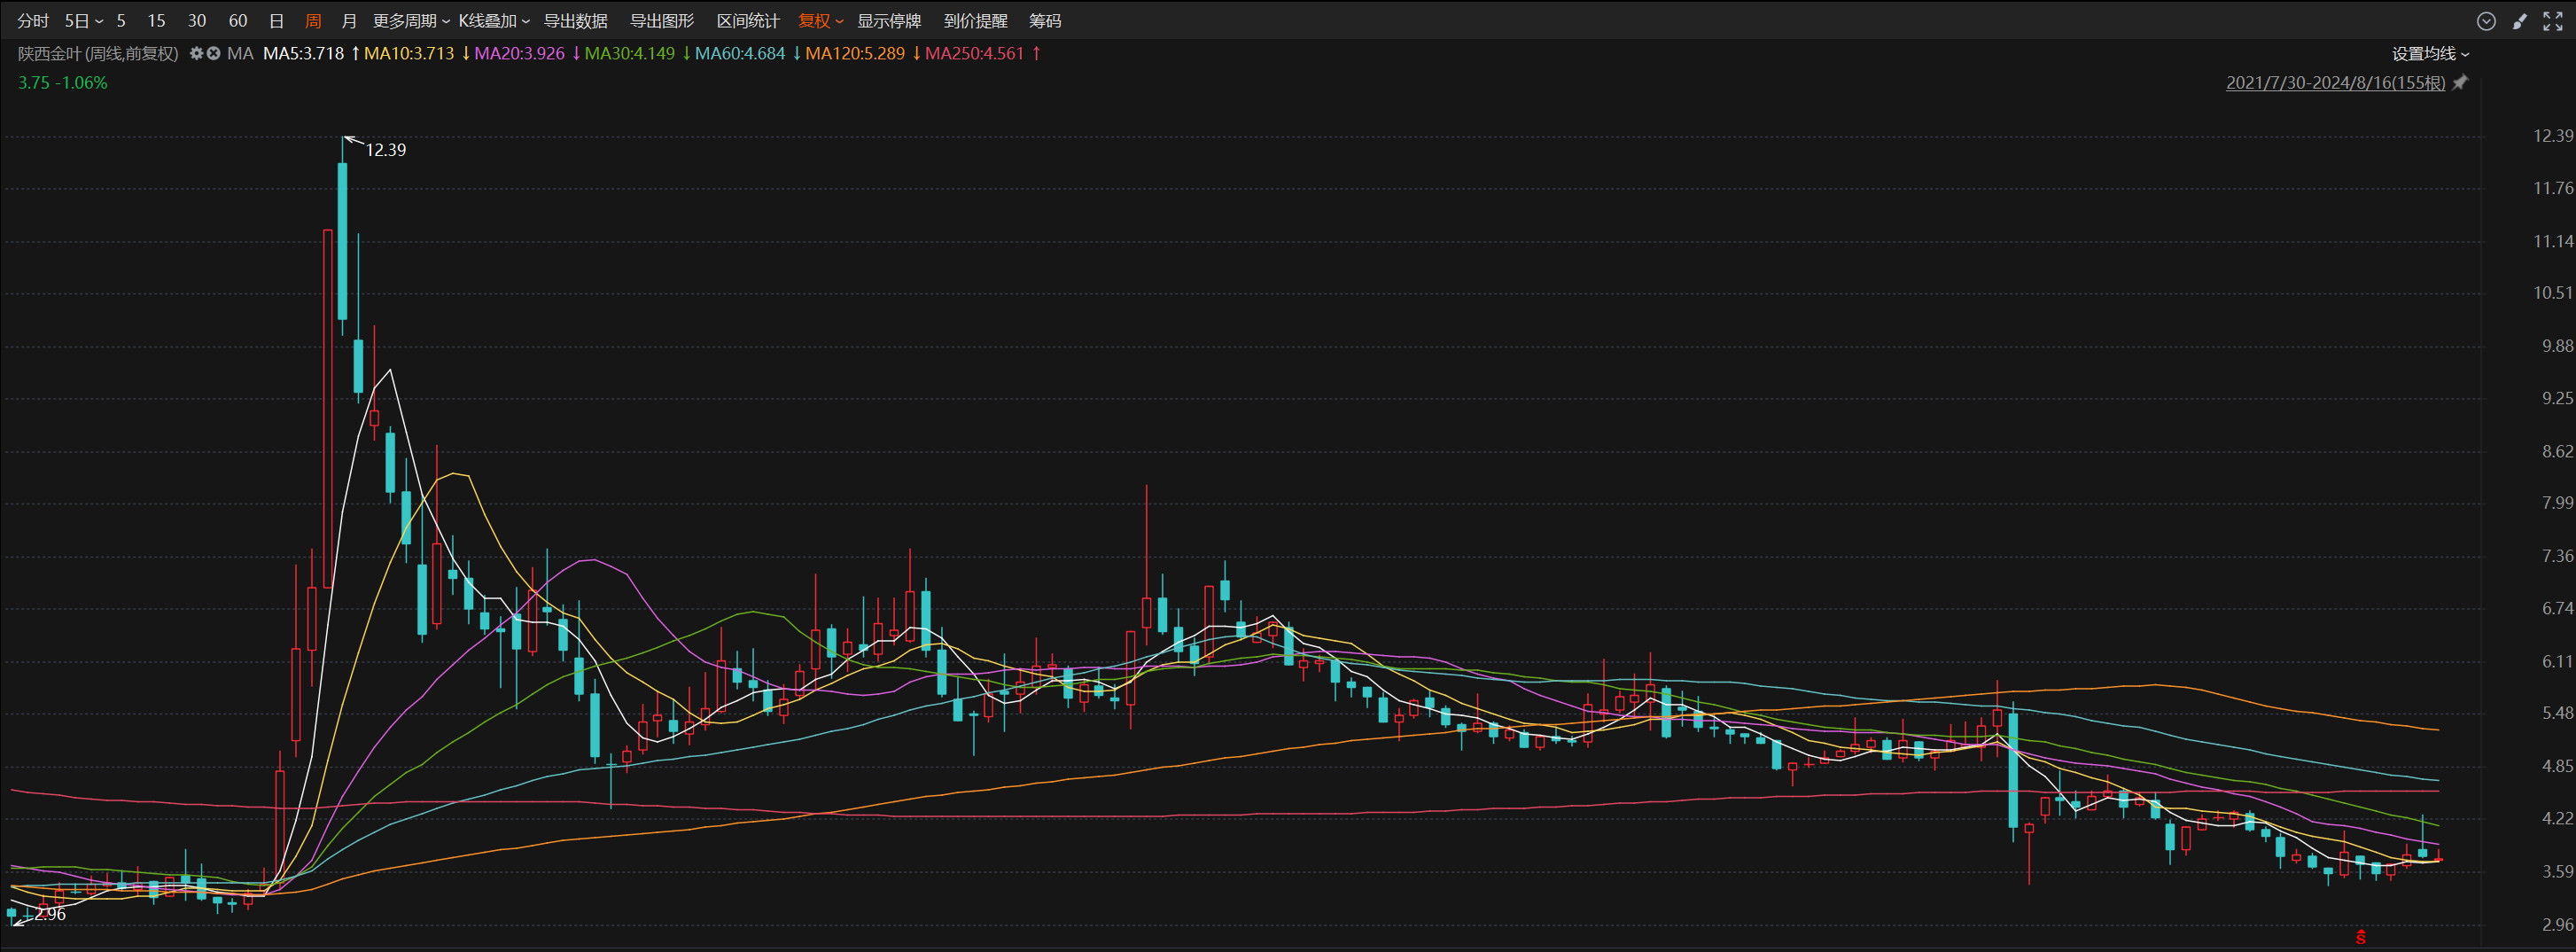The image size is (2576, 952).
Task: Click the 8.62 price axis label
Action: coord(2558,451)
